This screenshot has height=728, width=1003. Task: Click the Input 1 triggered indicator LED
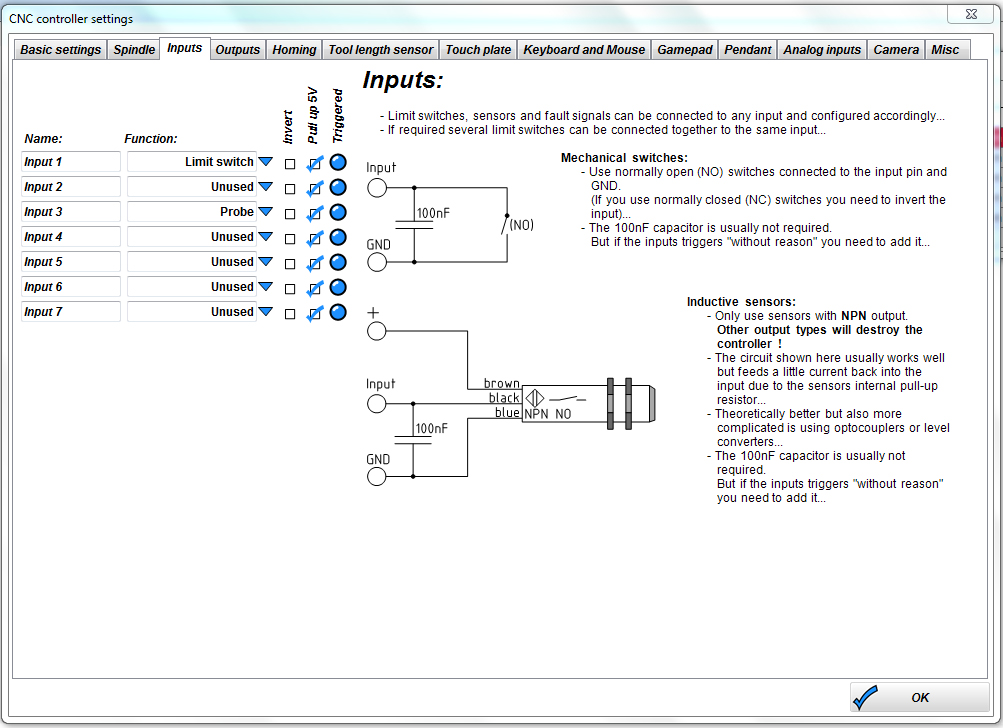pos(338,162)
